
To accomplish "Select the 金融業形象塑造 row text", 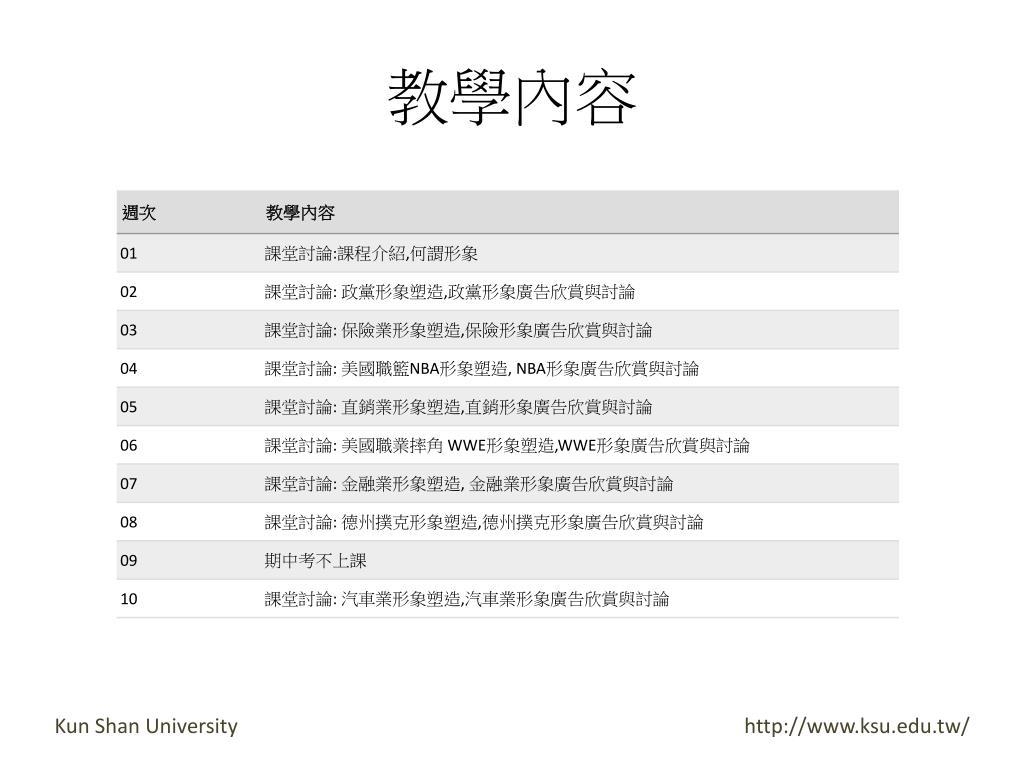I will [468, 484].
